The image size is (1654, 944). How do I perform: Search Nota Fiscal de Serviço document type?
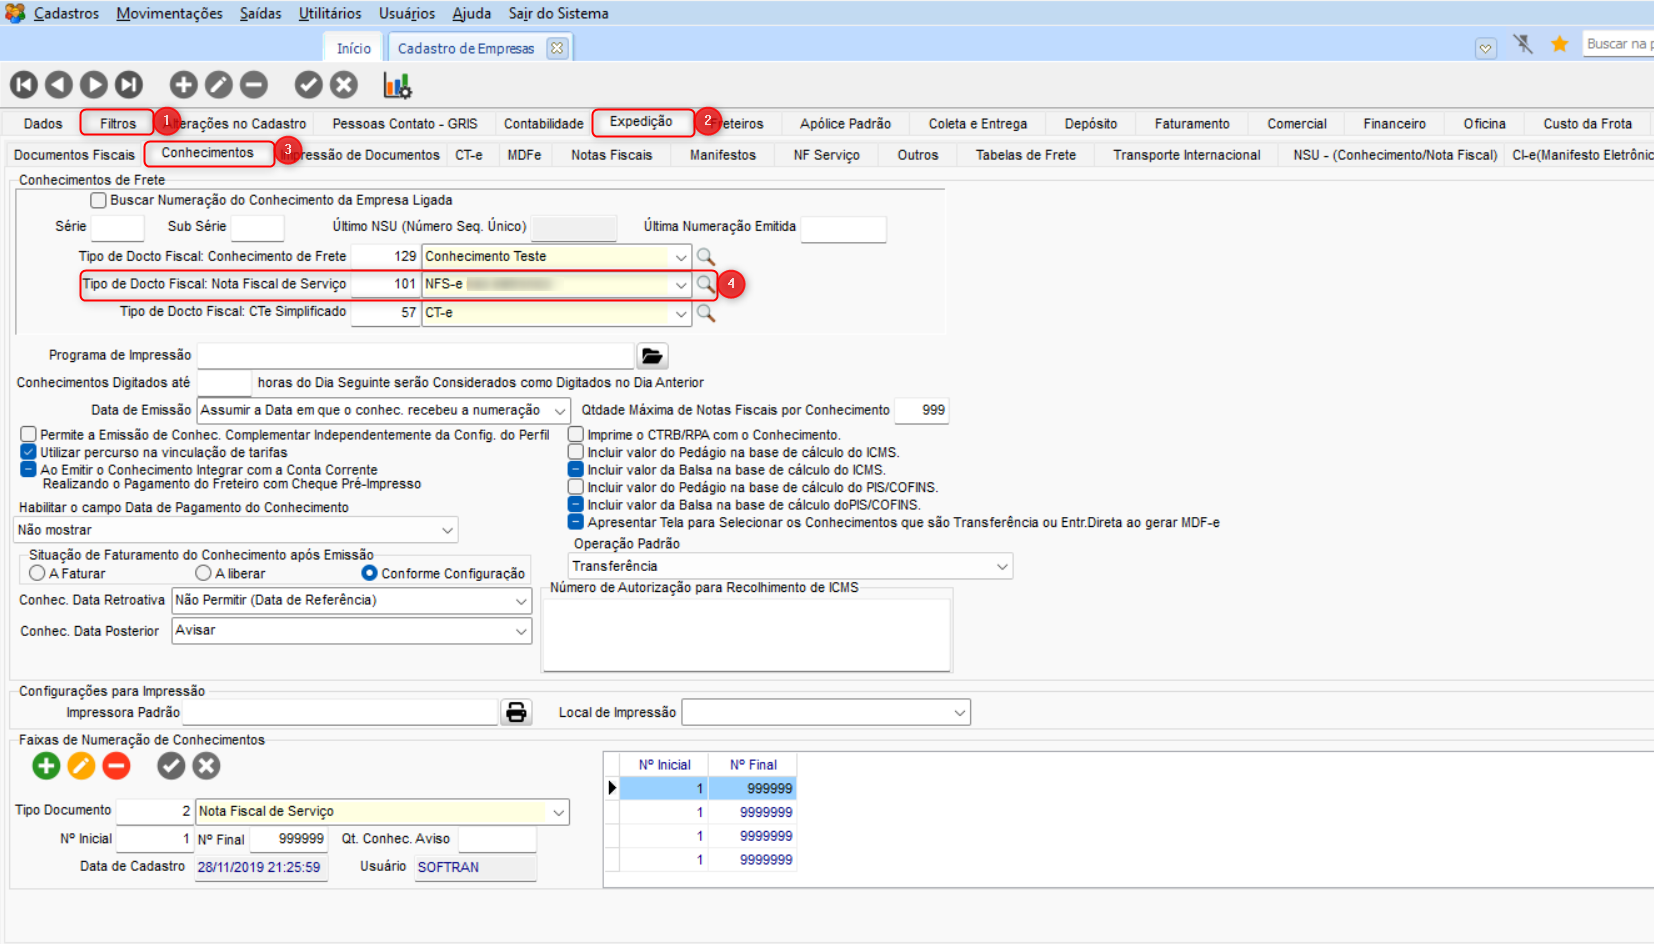[x=706, y=284]
